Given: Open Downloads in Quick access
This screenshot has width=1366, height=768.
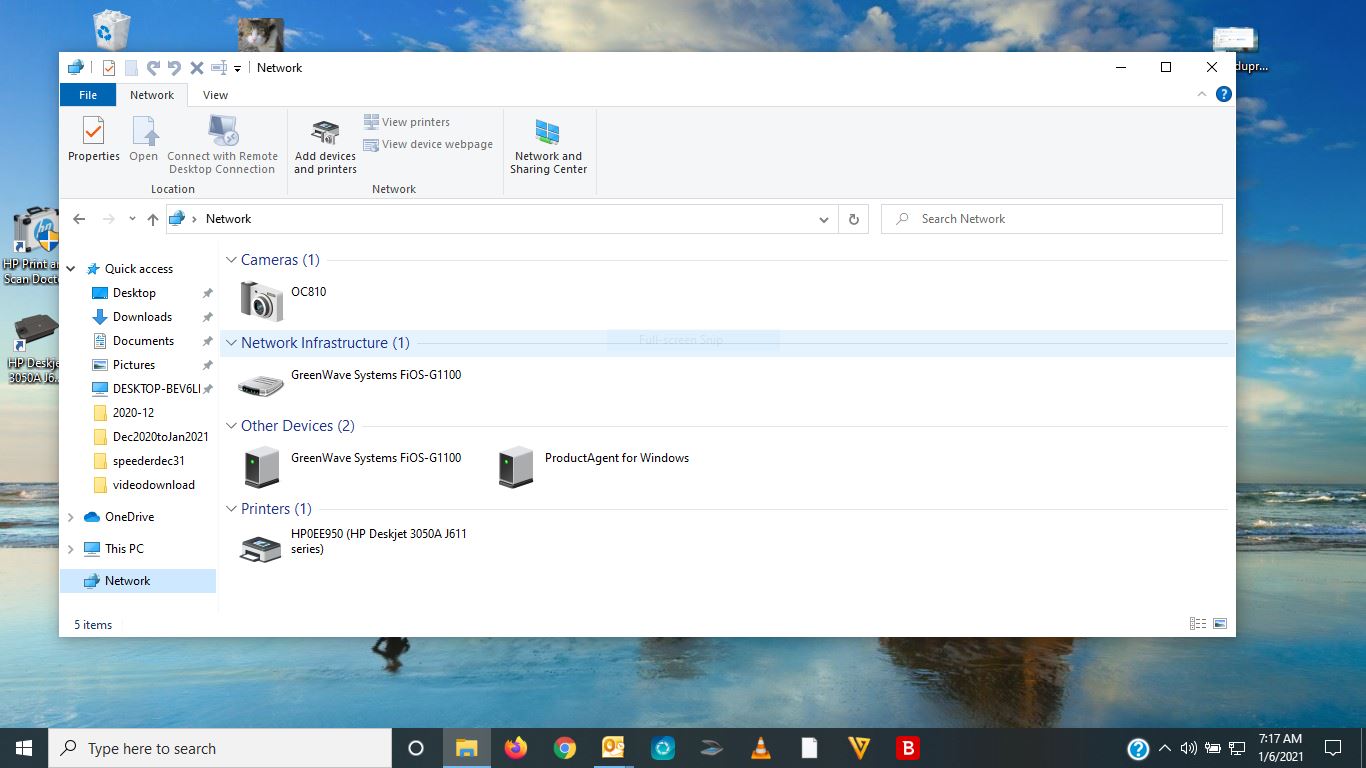Looking at the screenshot, I should coord(142,317).
